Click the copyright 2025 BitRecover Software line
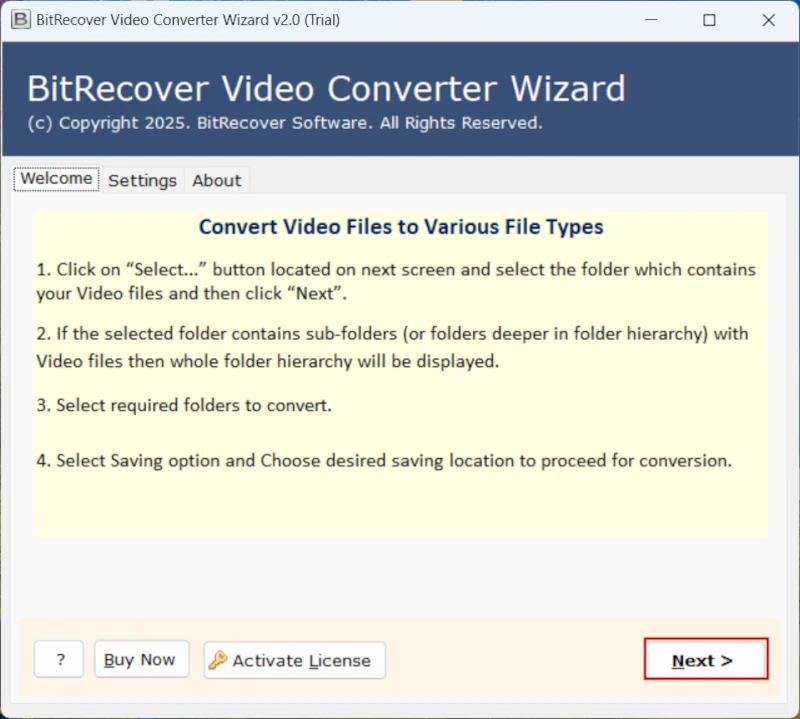This screenshot has width=800, height=719. pyautogui.click(x=285, y=123)
